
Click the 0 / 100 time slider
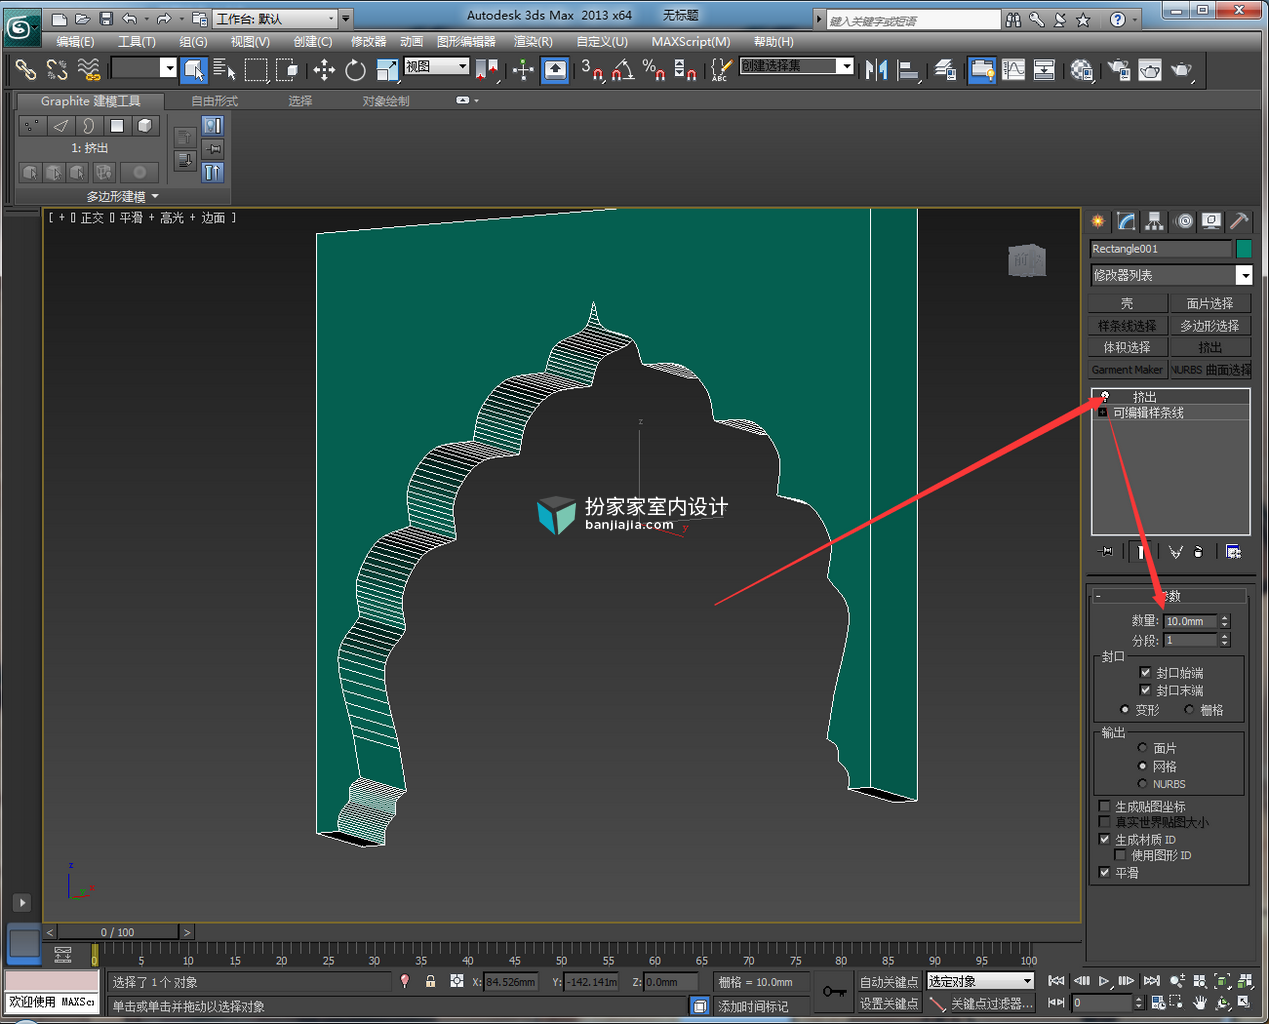(118, 932)
